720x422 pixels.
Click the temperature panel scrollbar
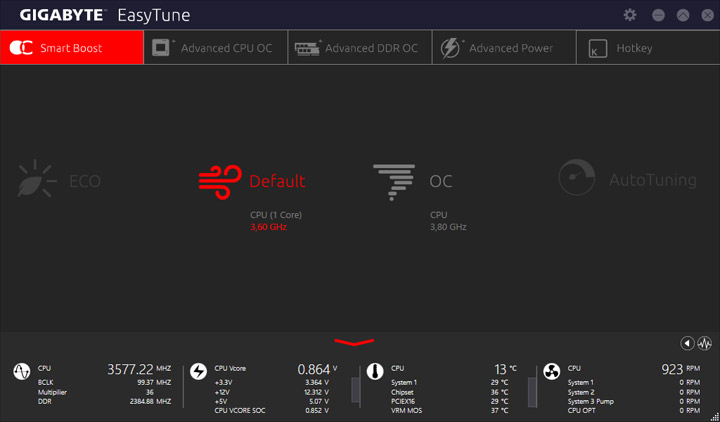pos(532,392)
